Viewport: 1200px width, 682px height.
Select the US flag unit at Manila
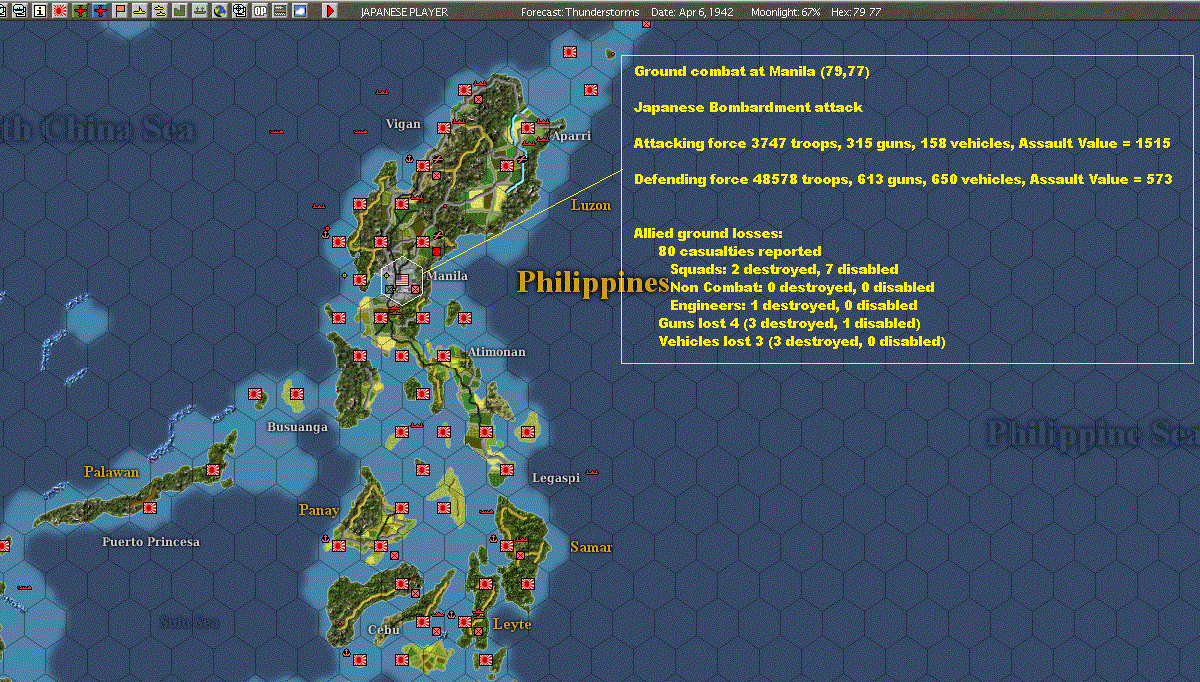coord(403,280)
